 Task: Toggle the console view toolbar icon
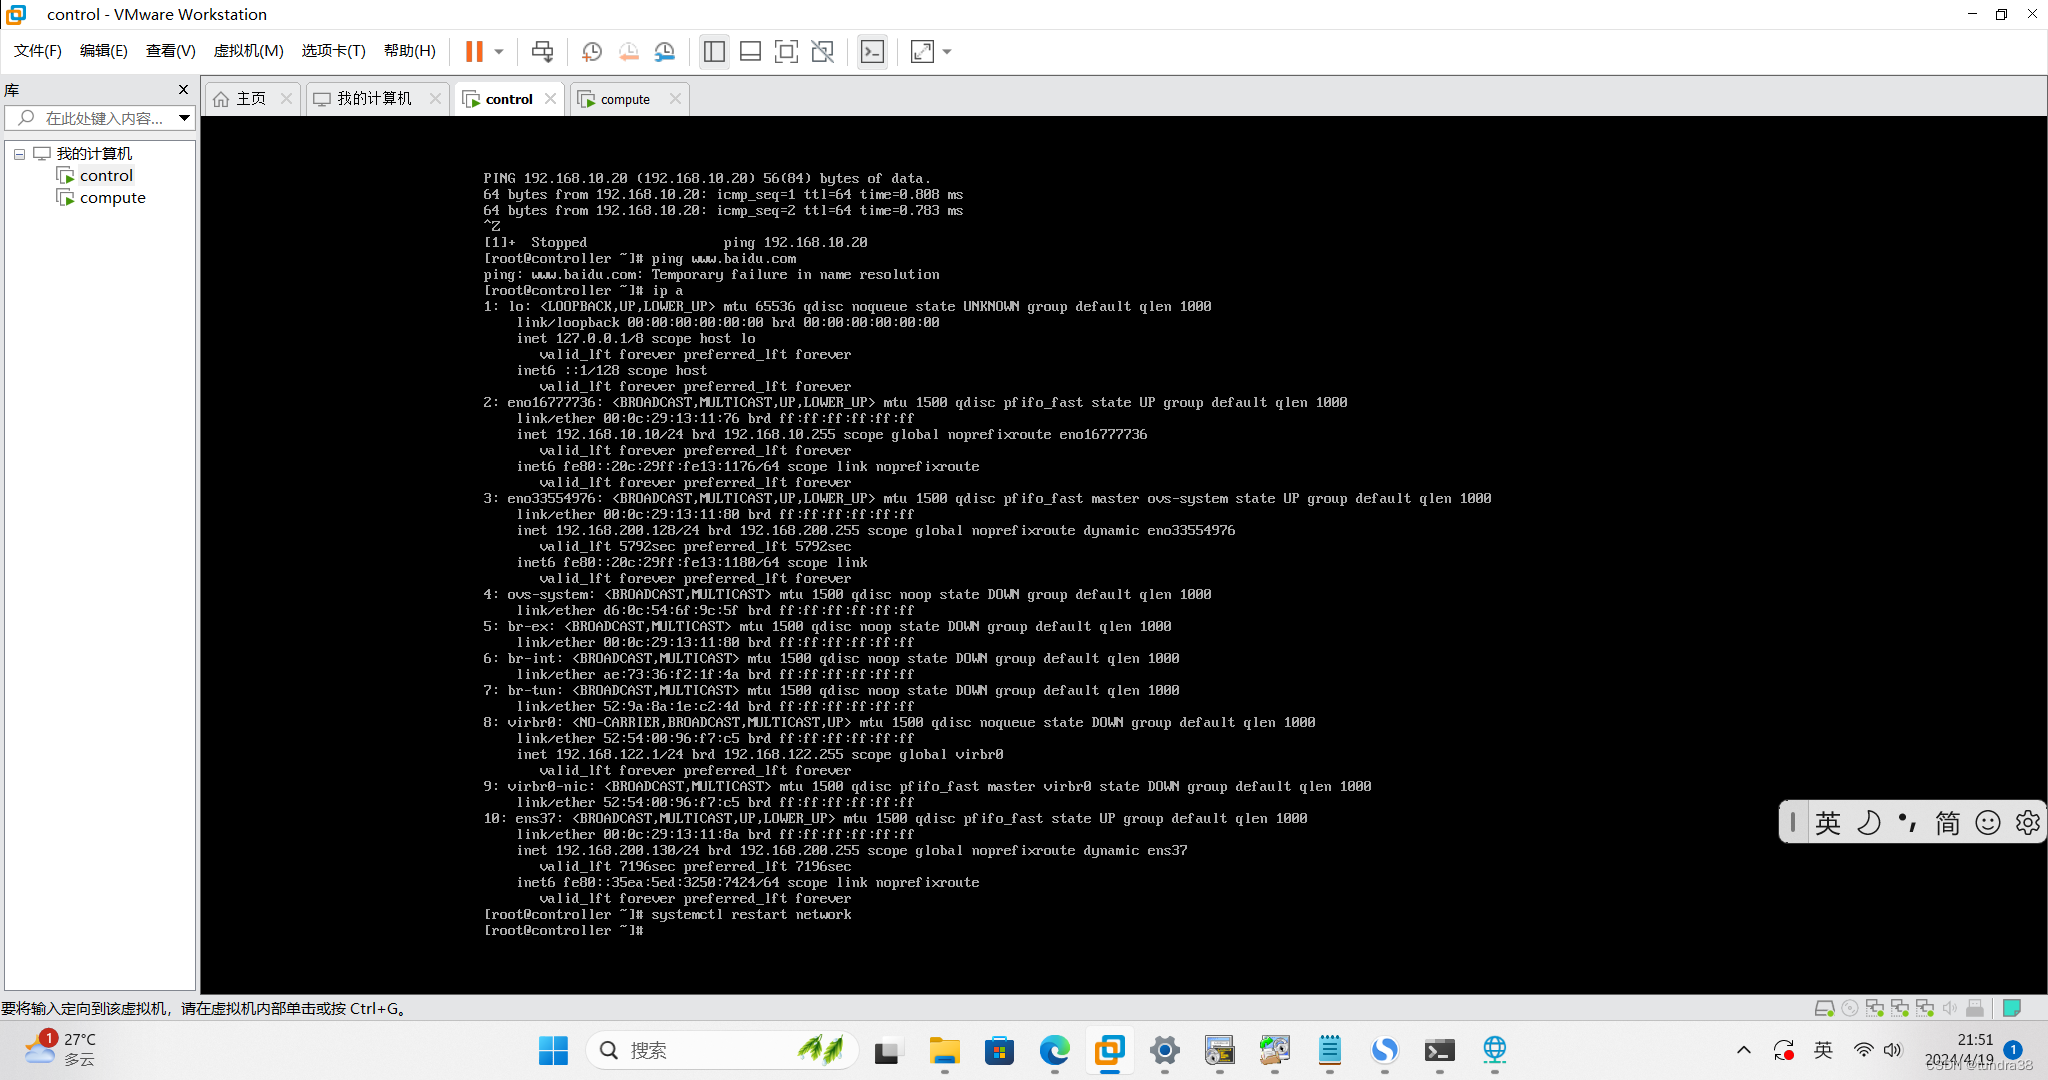pyautogui.click(x=872, y=51)
